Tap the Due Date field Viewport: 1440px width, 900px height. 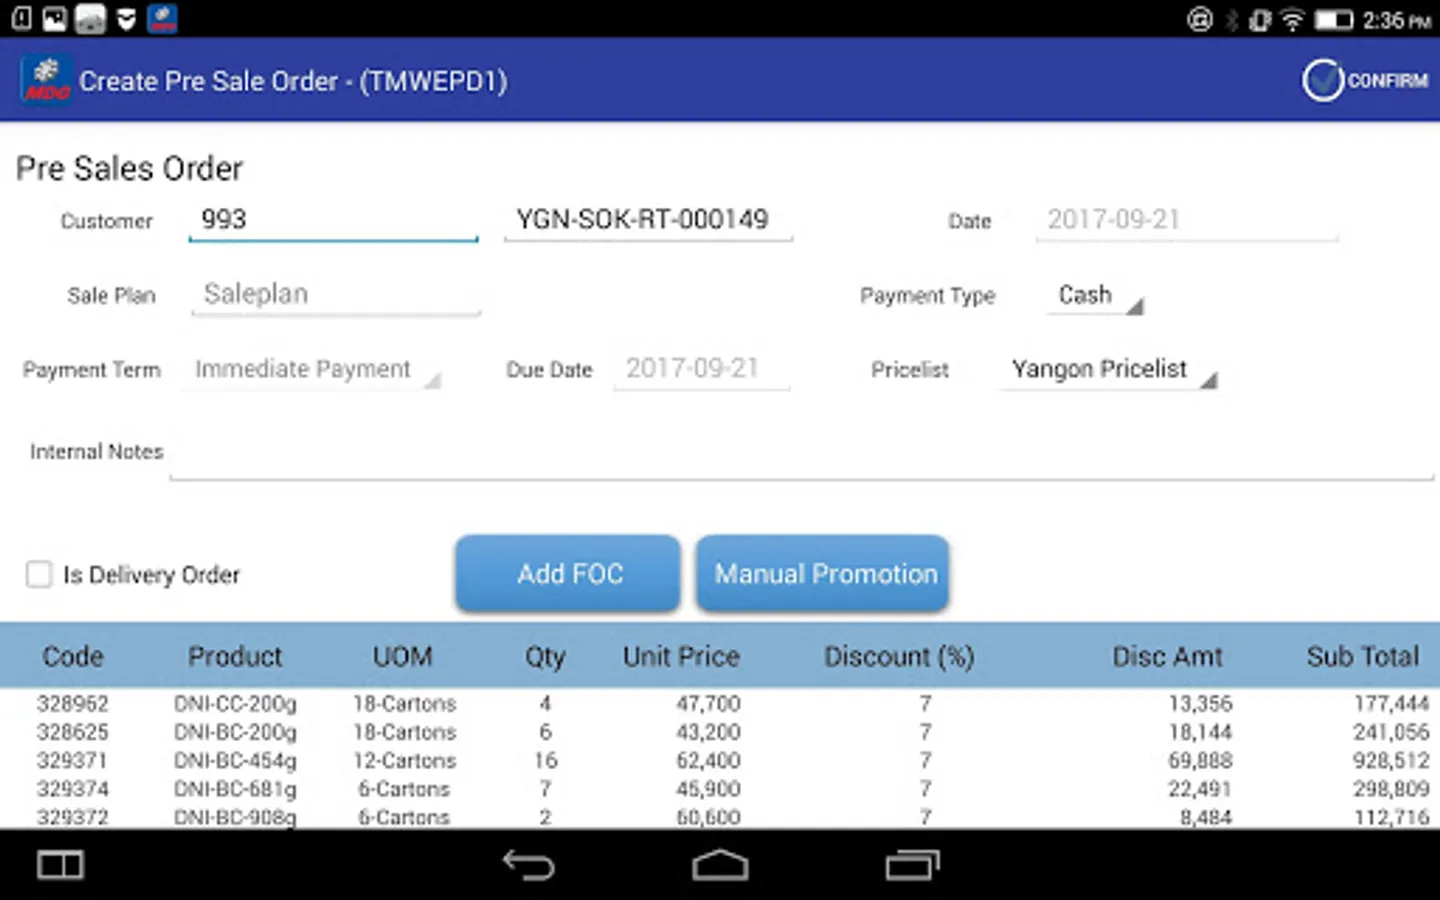[x=702, y=369]
